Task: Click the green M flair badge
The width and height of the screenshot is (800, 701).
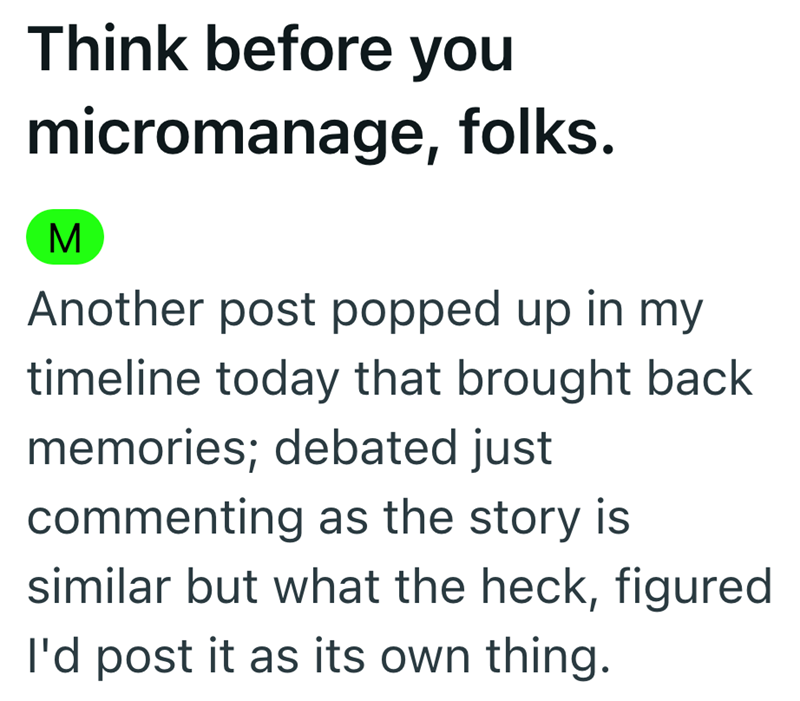Action: click(67, 241)
